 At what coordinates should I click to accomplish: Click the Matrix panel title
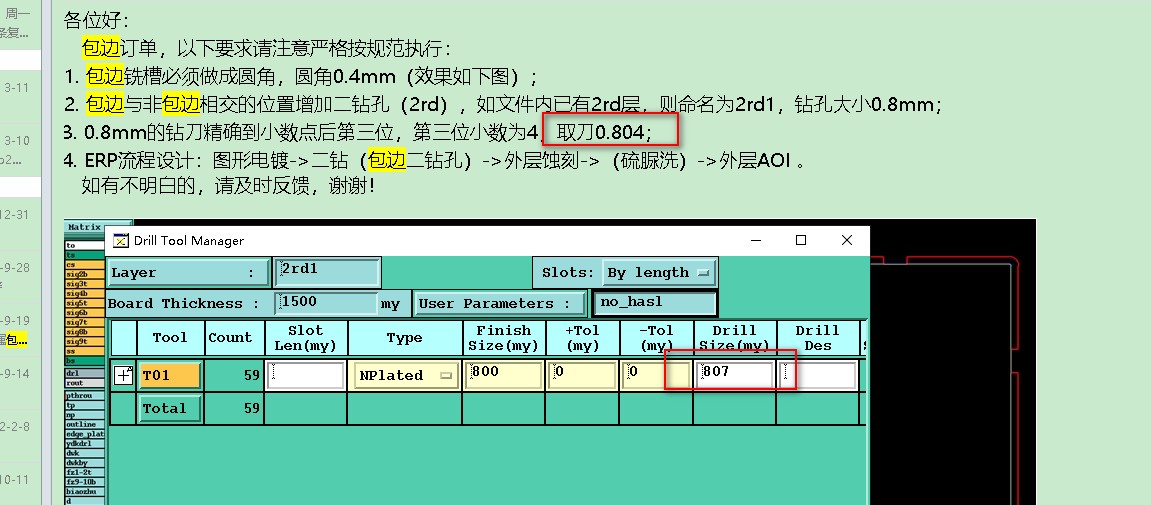tap(84, 227)
